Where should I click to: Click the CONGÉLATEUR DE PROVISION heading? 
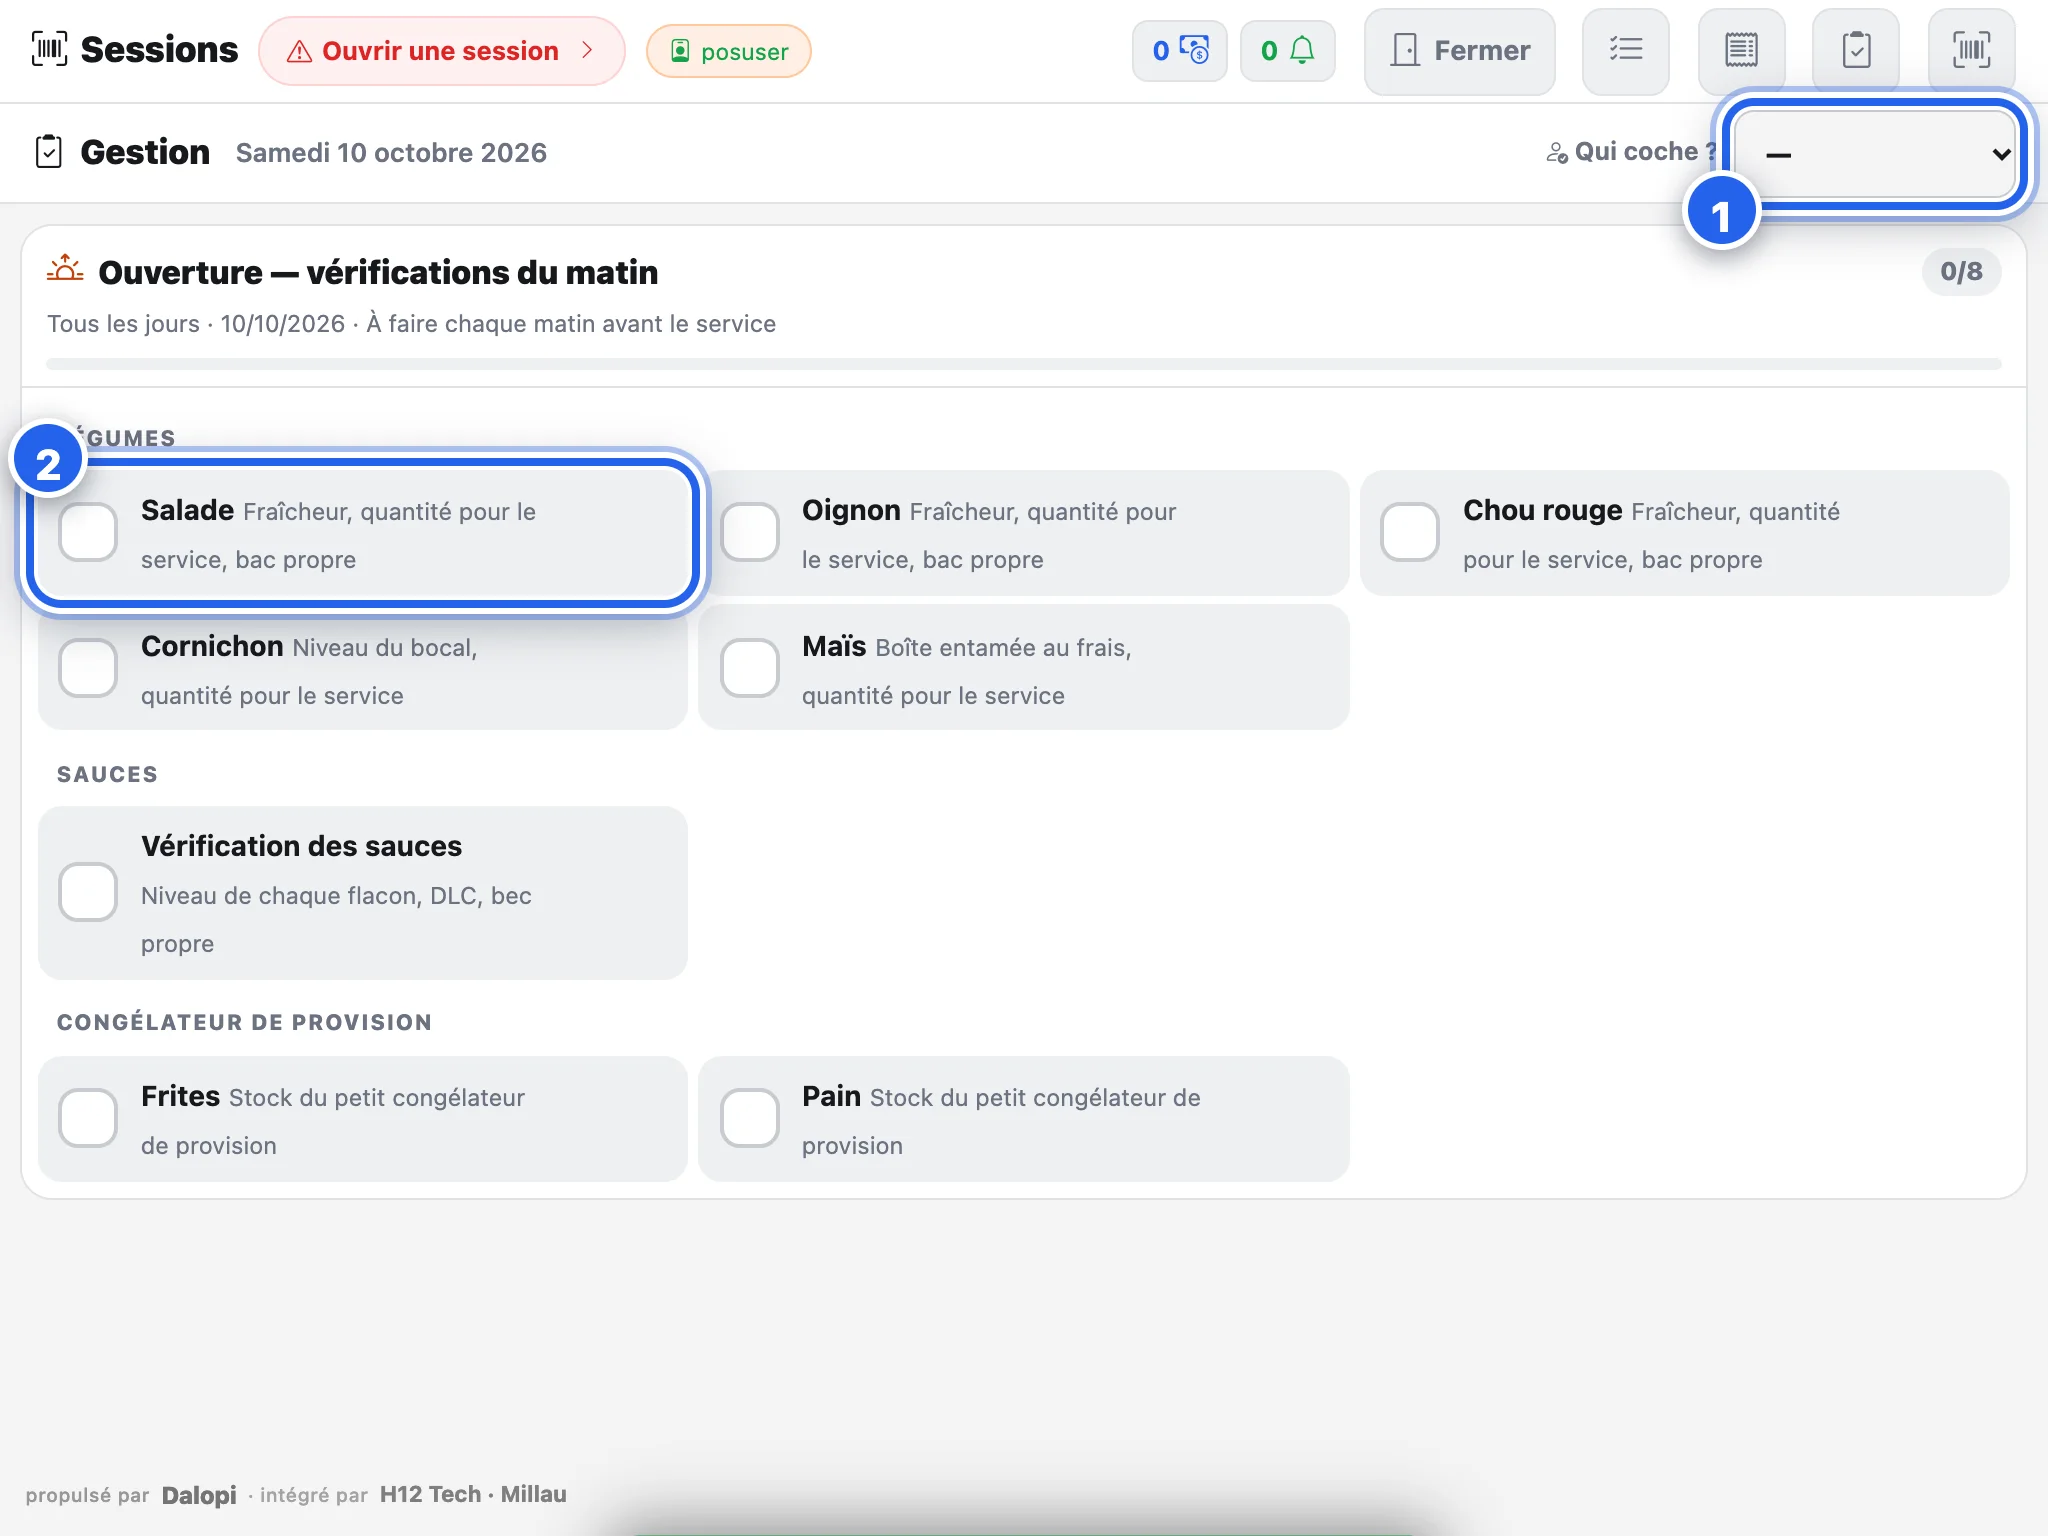[244, 1022]
